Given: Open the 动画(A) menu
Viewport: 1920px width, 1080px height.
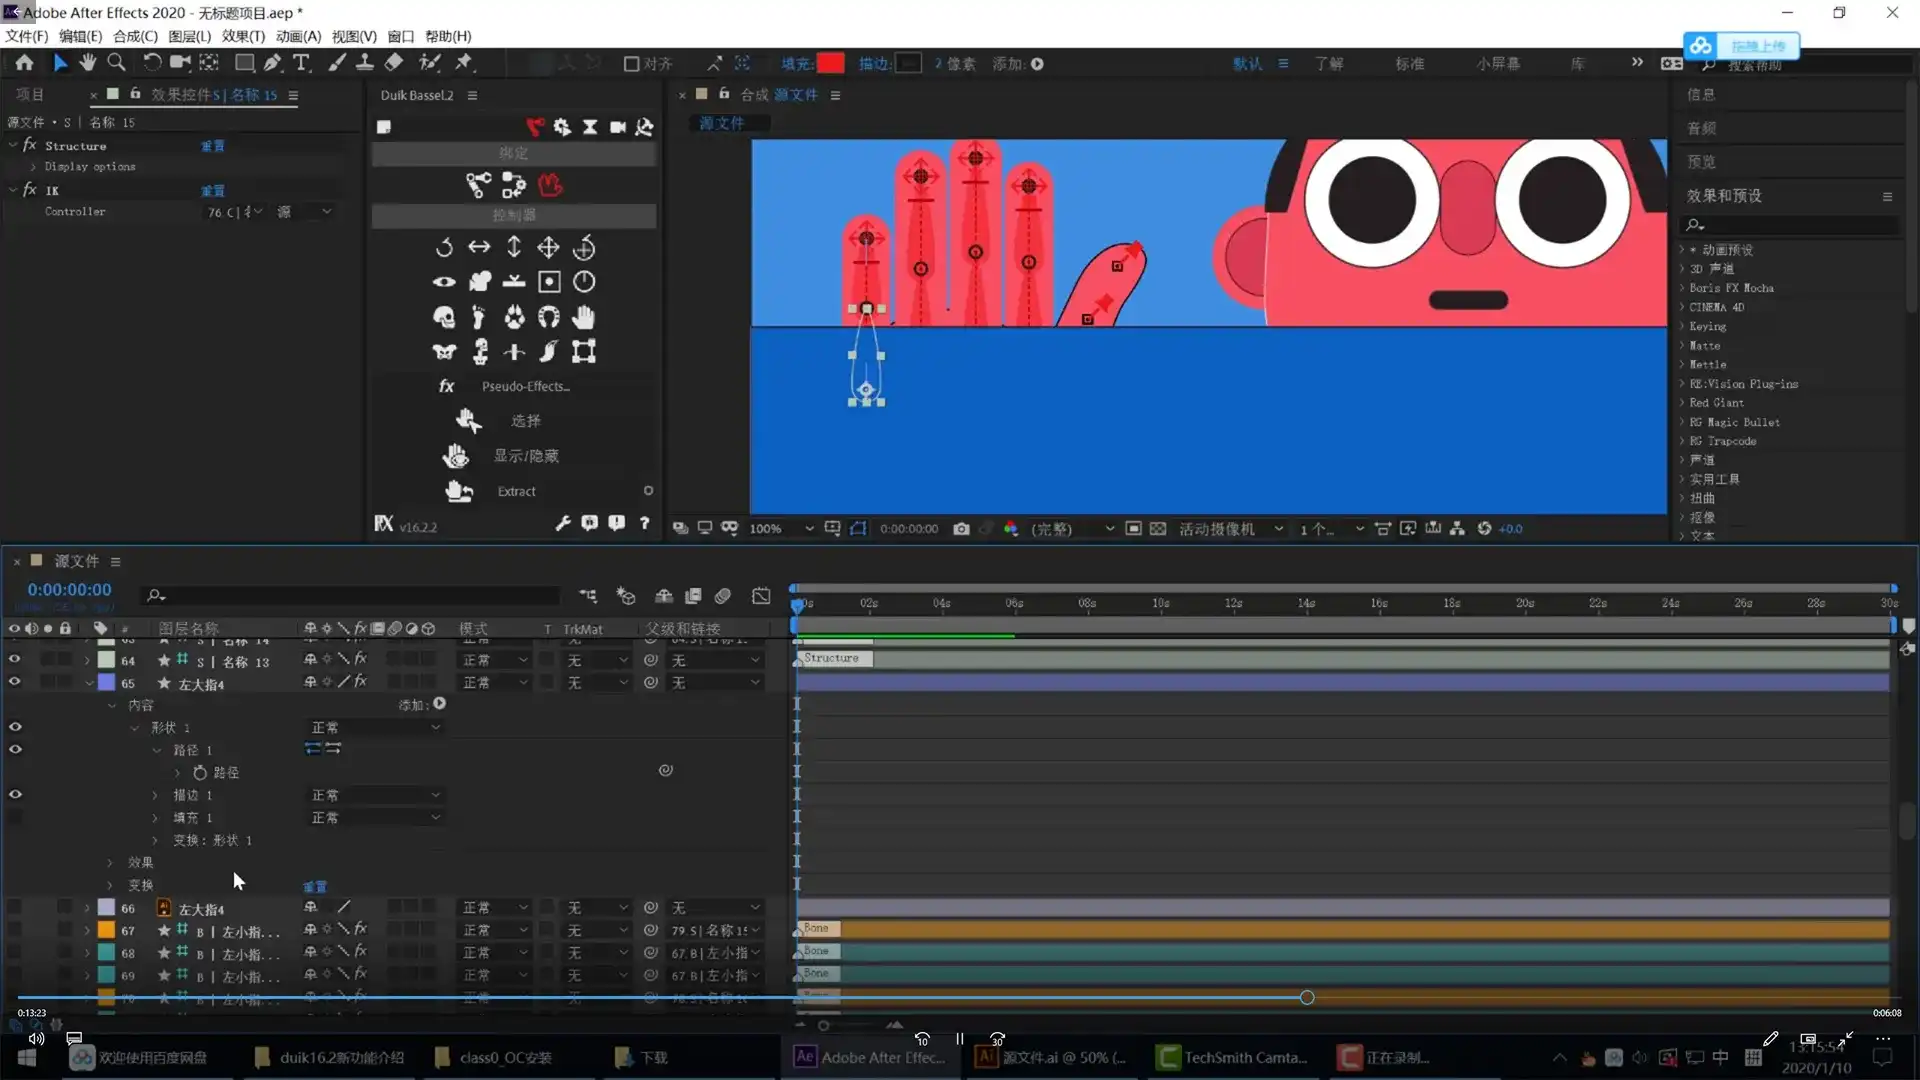Looking at the screenshot, I should tap(298, 36).
